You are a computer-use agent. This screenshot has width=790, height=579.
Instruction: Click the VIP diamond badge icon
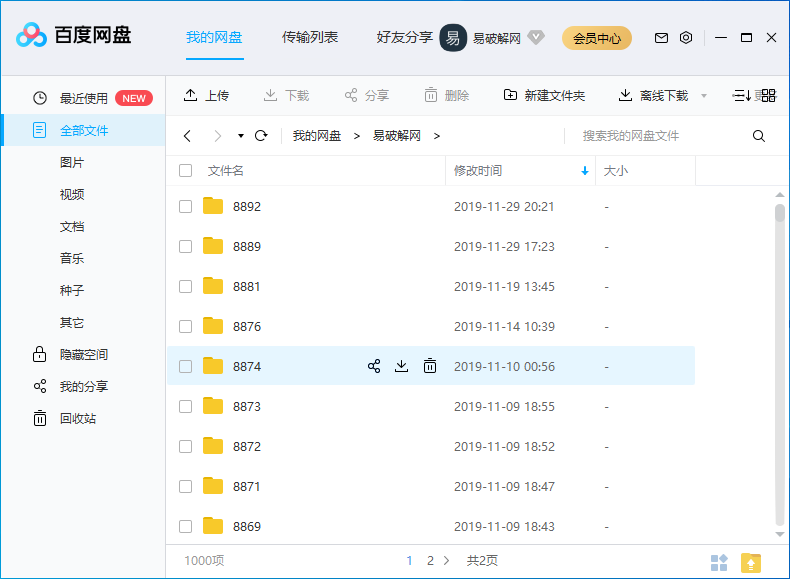click(x=536, y=37)
